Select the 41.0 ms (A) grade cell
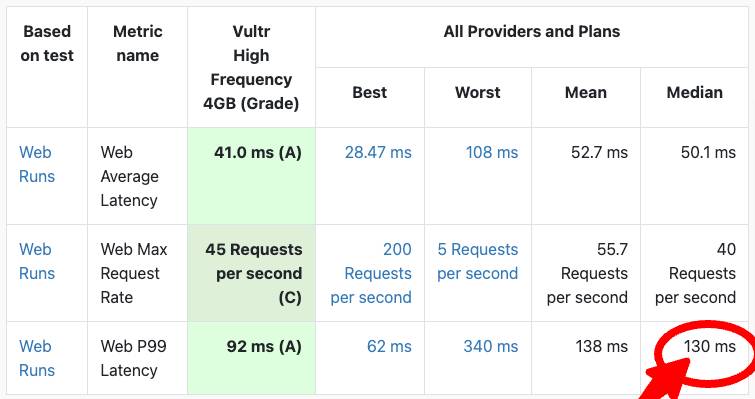Image resolution: width=755 pixels, height=399 pixels. click(251, 176)
